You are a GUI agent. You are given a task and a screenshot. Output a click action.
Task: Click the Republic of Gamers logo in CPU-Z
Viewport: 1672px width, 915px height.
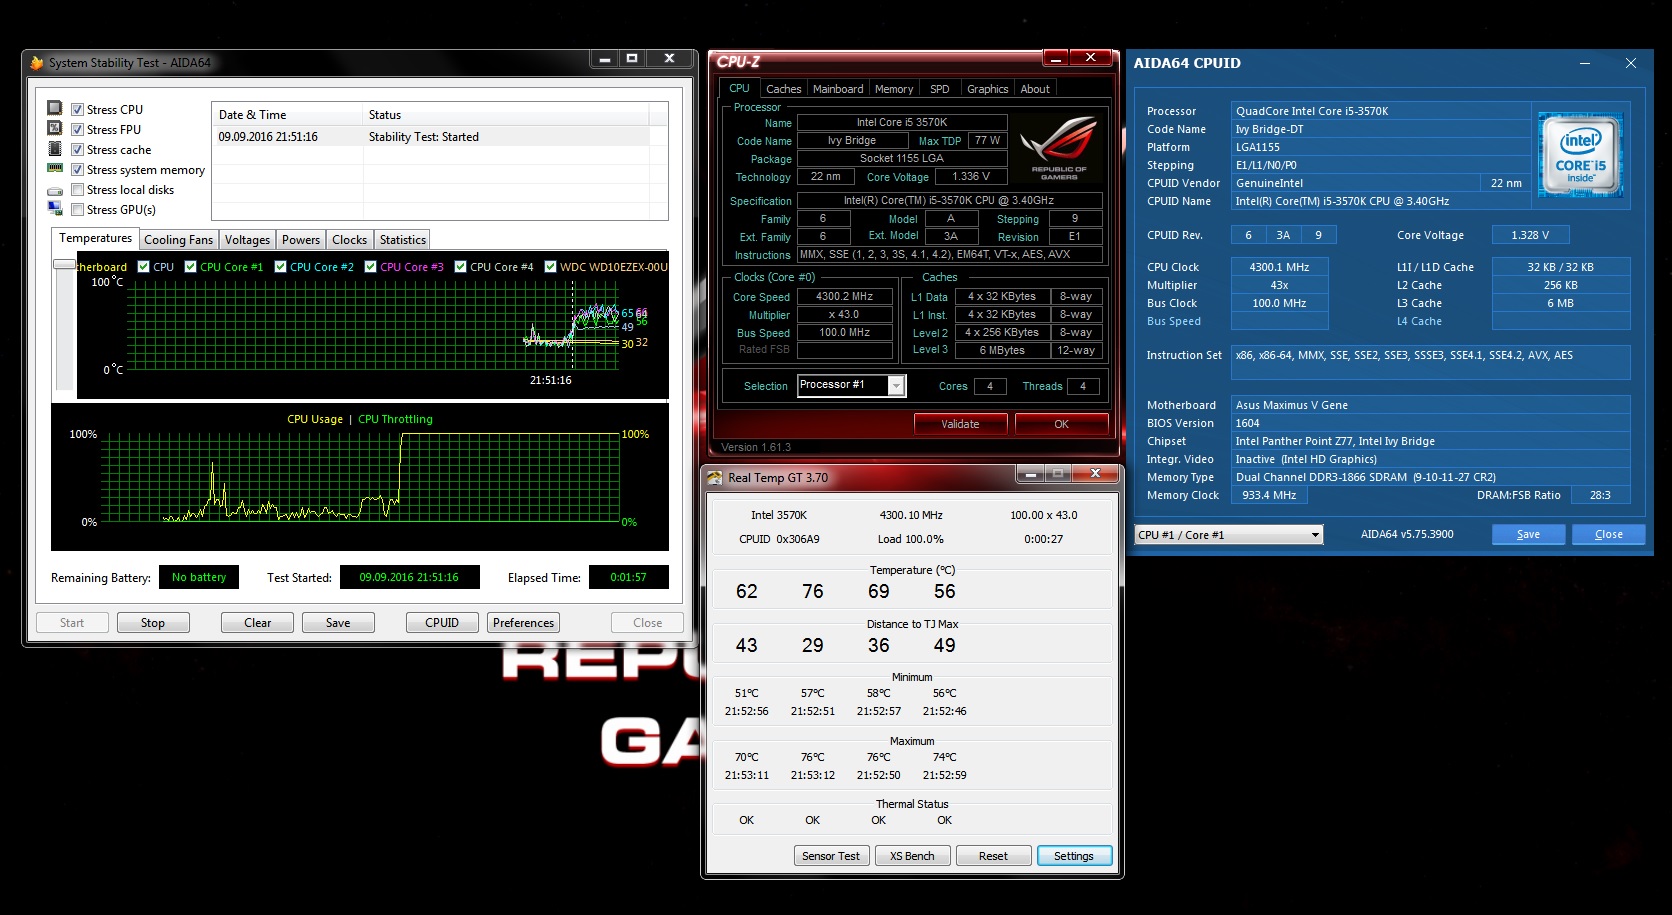coord(1059,147)
